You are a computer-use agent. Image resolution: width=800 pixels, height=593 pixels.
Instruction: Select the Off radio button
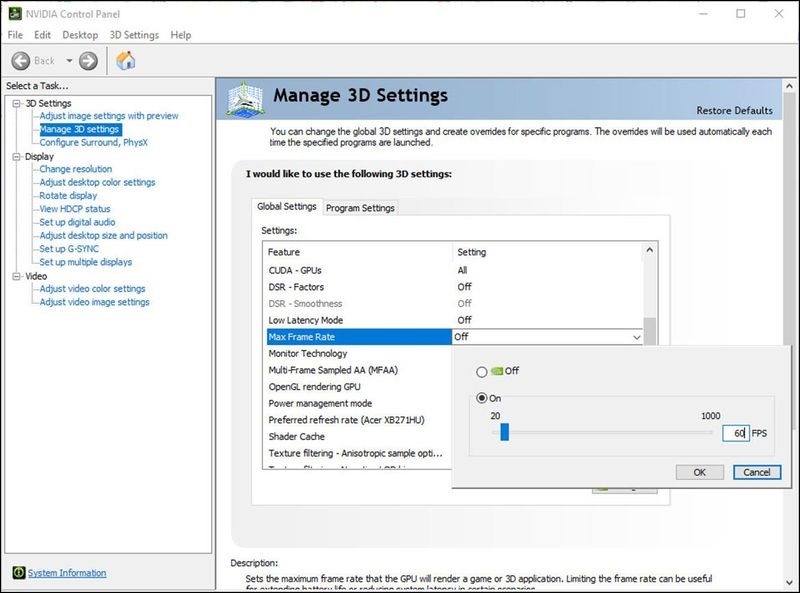pyautogui.click(x=482, y=372)
